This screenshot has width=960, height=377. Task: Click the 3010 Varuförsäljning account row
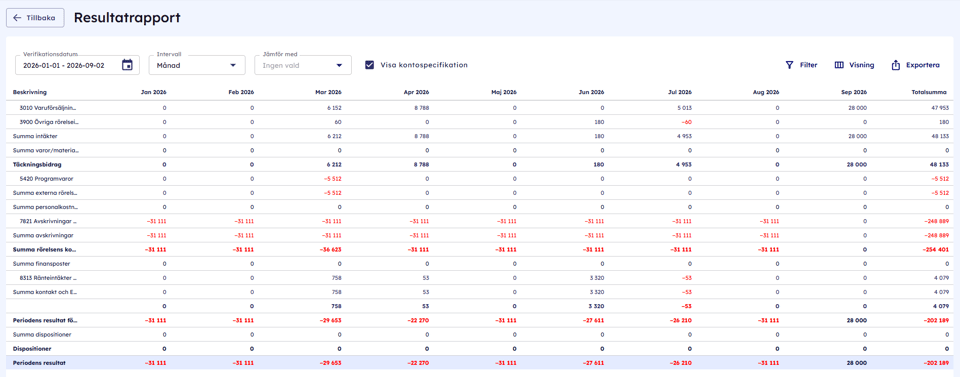pyautogui.click(x=479, y=107)
